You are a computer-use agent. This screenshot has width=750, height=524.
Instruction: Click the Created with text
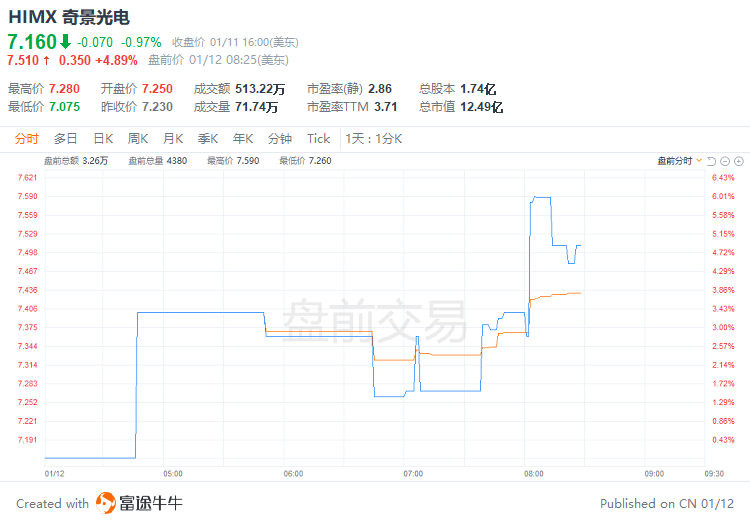[53, 503]
